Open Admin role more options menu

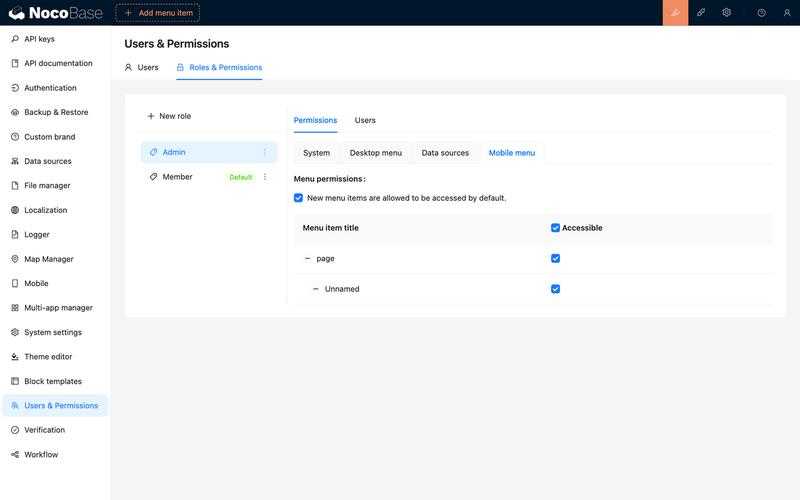pos(265,152)
